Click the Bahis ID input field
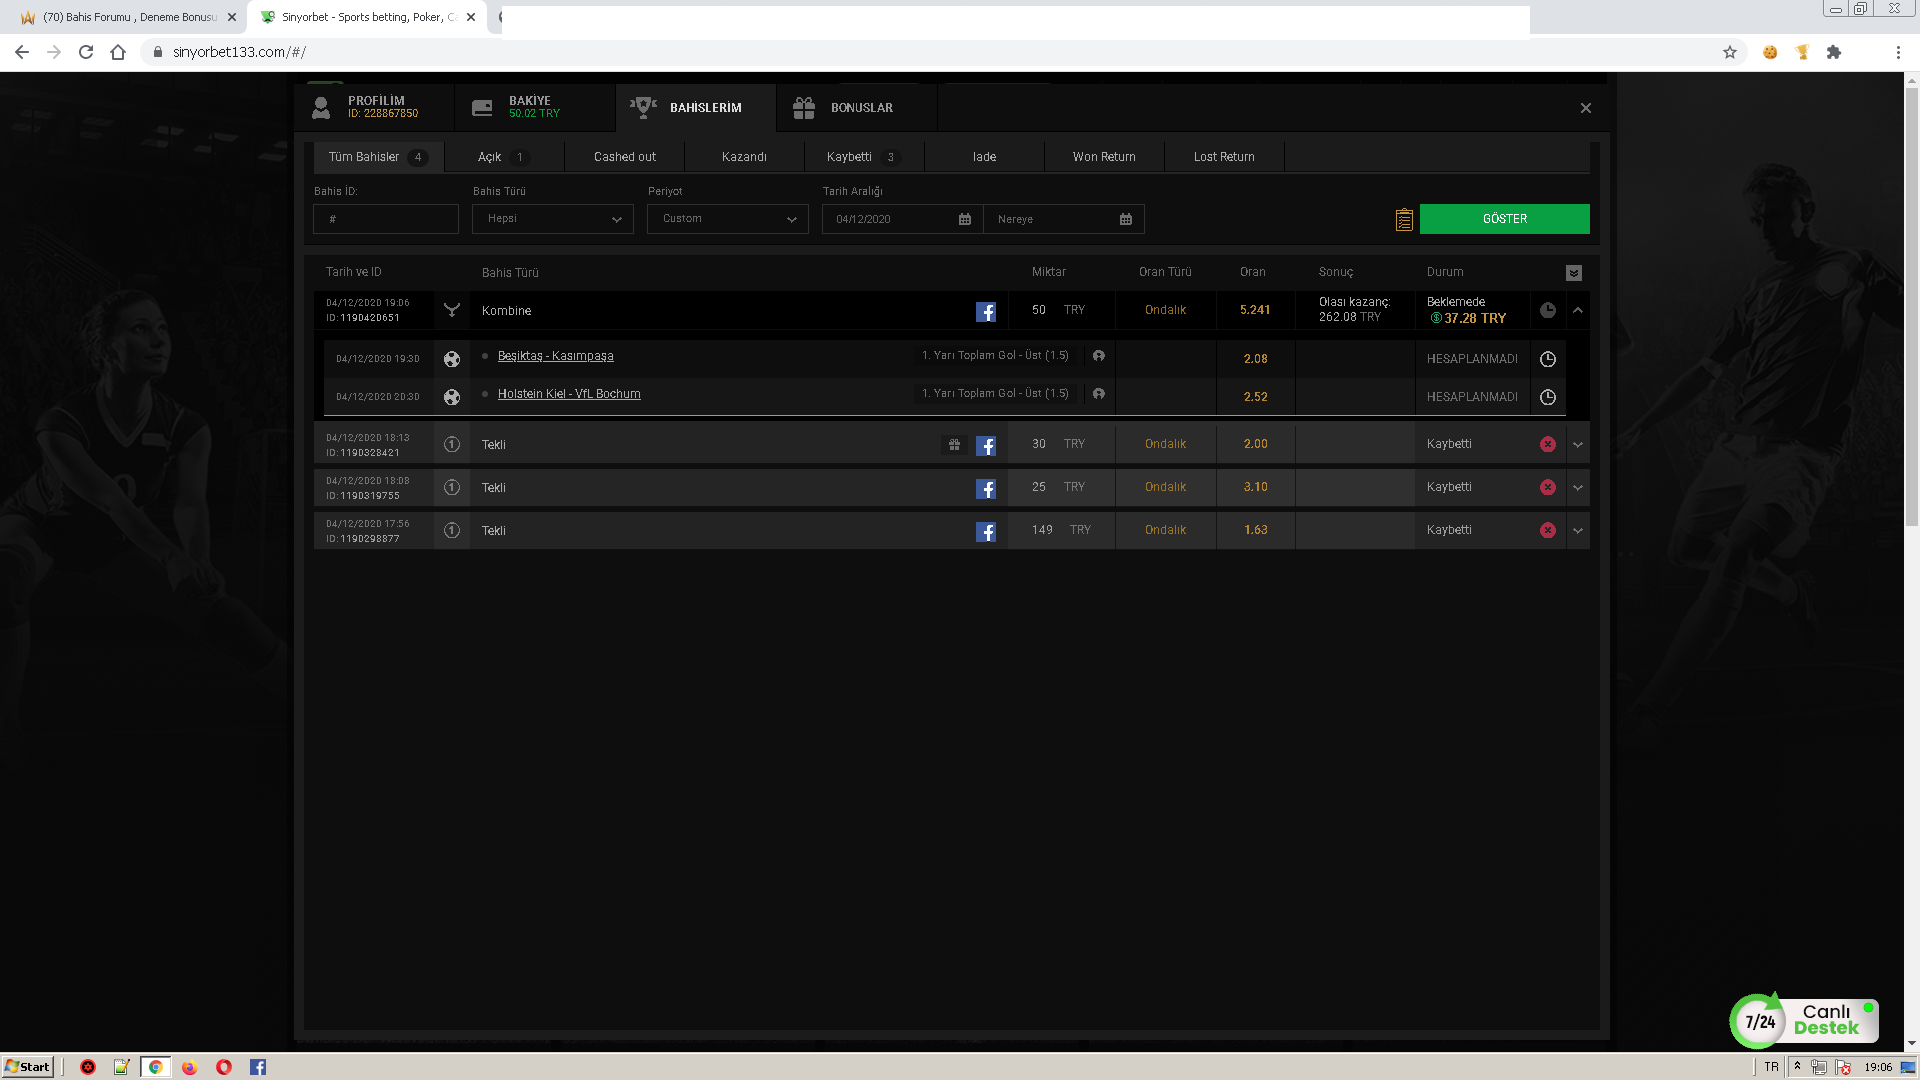The height and width of the screenshot is (1080, 1920). point(385,219)
